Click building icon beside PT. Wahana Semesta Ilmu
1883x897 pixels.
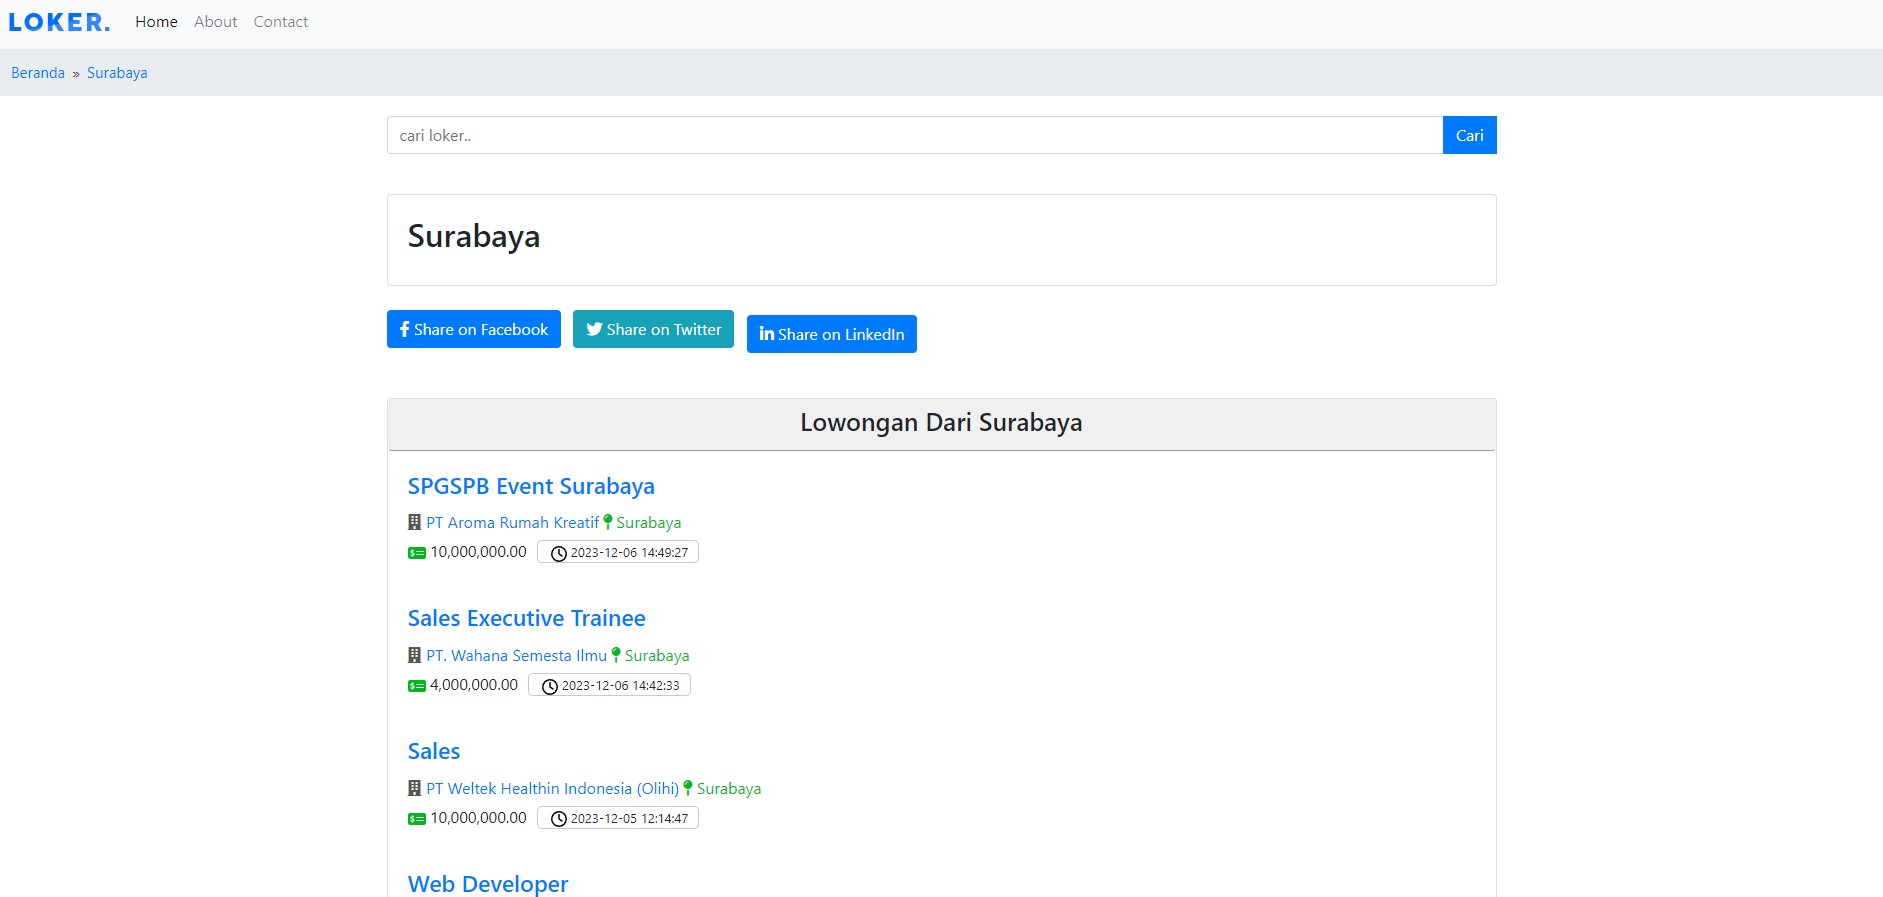[415, 655]
